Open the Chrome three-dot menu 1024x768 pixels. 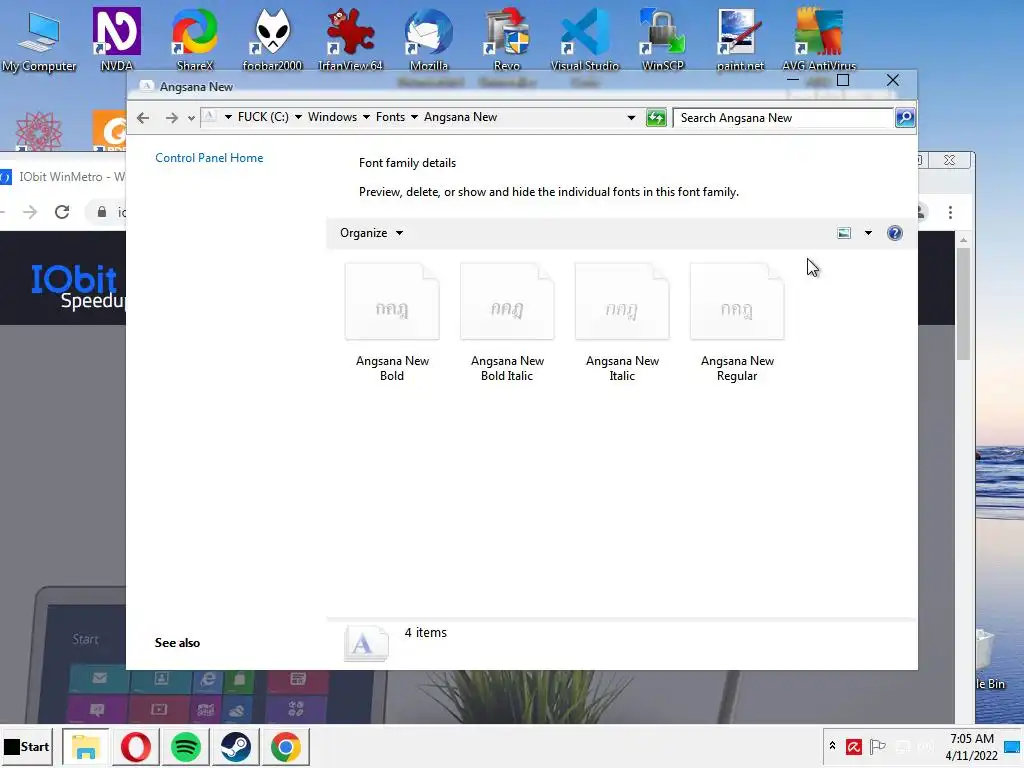coord(950,212)
